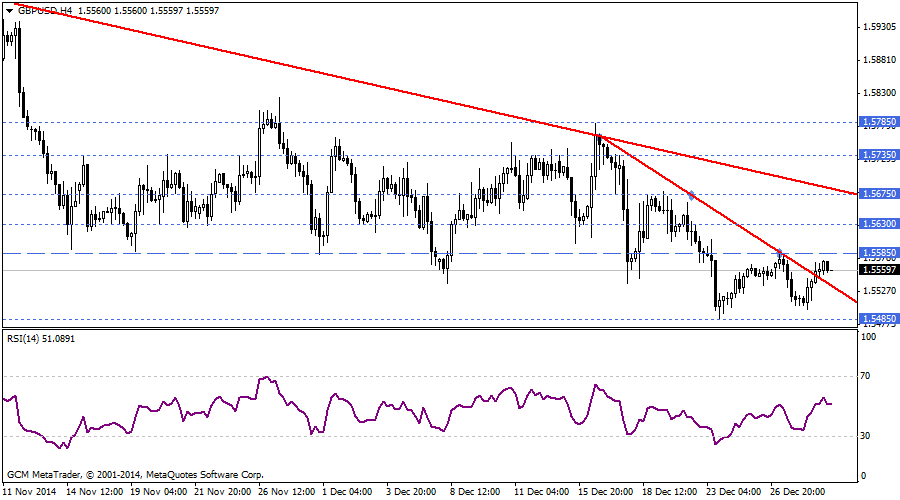Select the purple RSI indicator line
The image size is (900, 500).
coord(340,400)
